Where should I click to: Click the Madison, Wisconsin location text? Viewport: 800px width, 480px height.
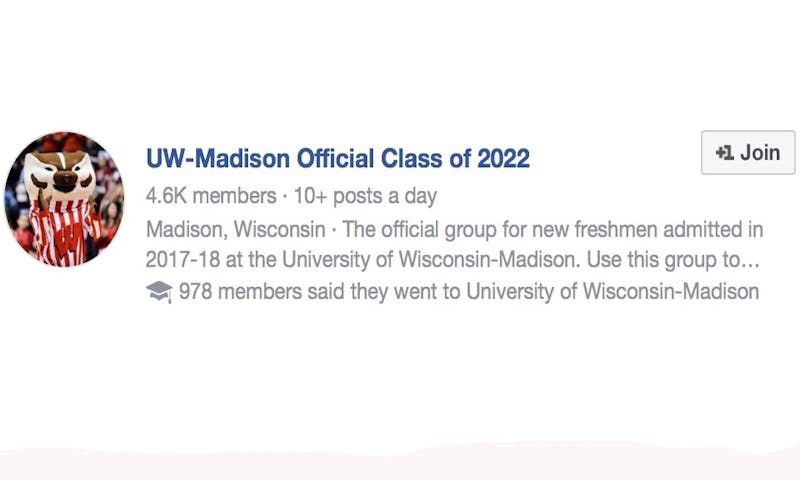(x=236, y=230)
